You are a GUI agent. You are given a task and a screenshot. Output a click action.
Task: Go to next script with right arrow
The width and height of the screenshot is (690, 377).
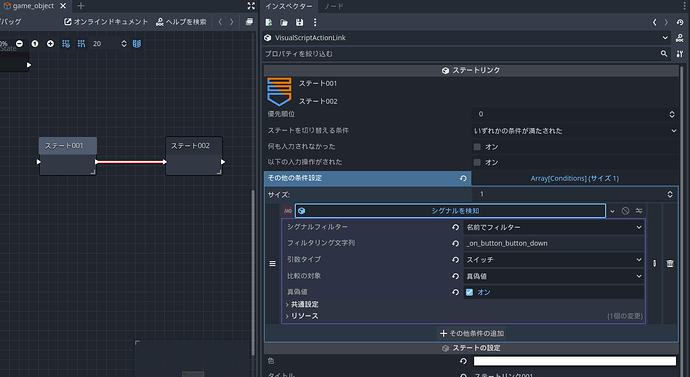click(x=231, y=22)
